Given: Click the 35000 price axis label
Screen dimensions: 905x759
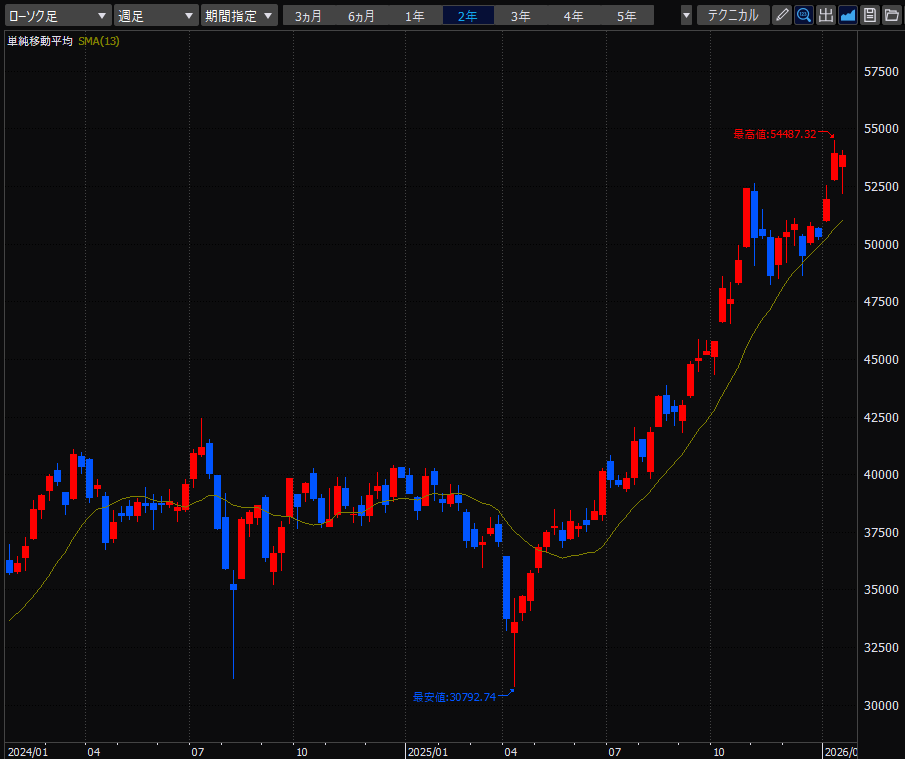Looking at the screenshot, I should click(881, 590).
